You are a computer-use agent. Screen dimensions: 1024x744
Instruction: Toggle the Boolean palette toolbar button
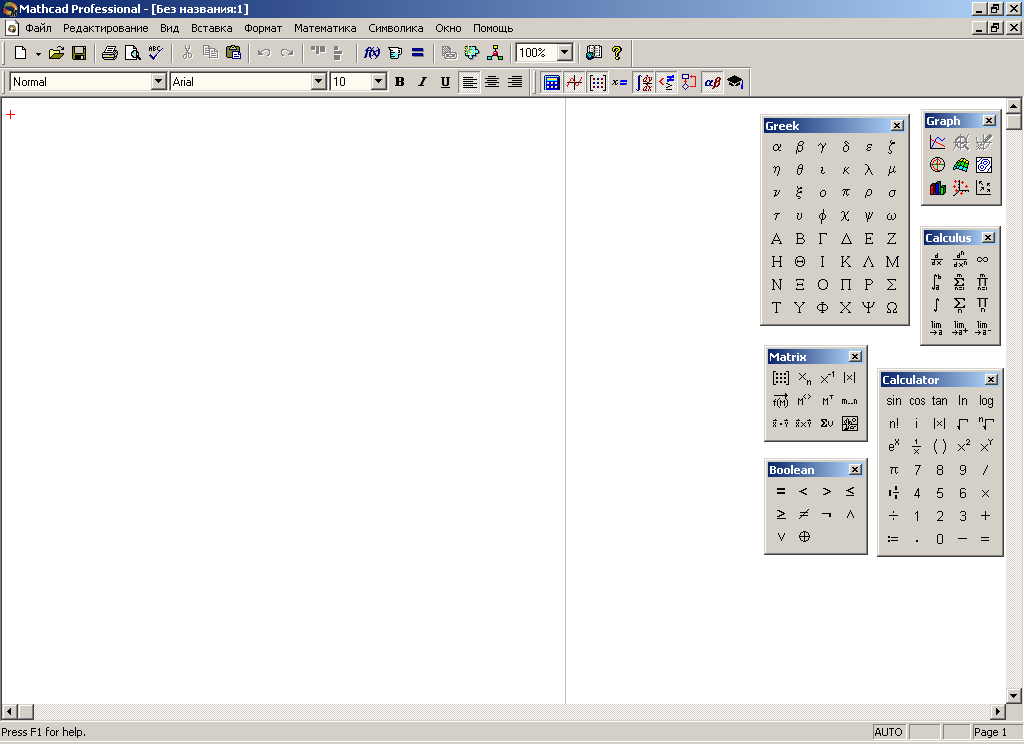pos(667,82)
